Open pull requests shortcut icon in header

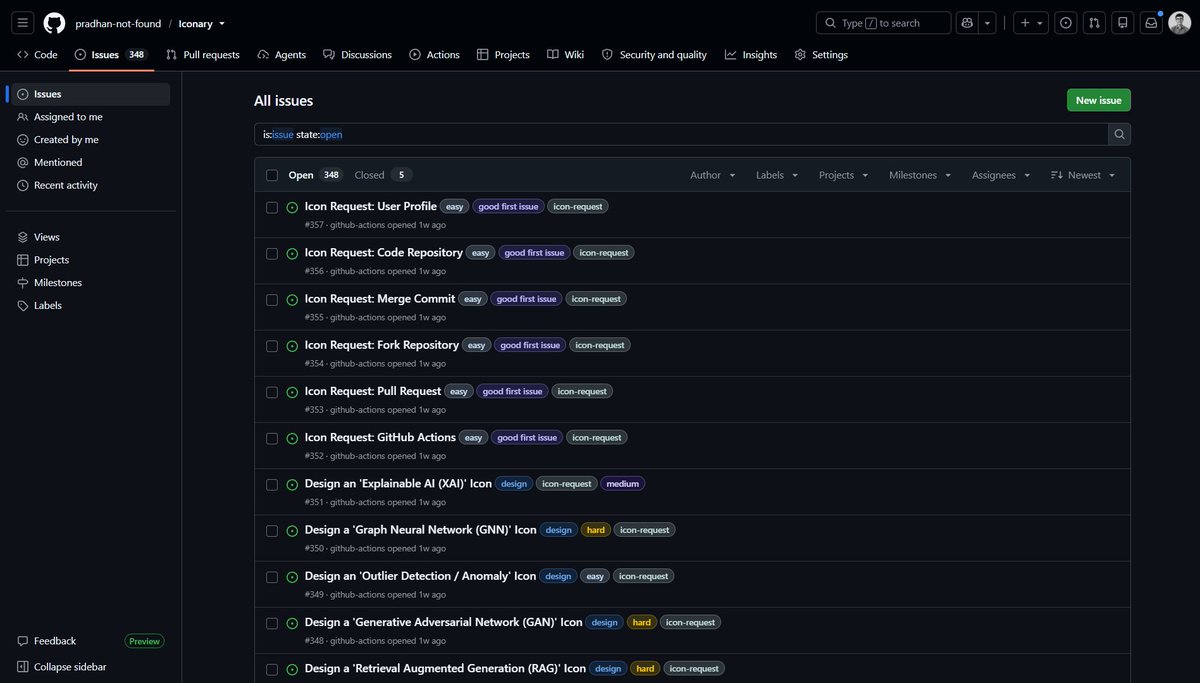click(x=1095, y=23)
